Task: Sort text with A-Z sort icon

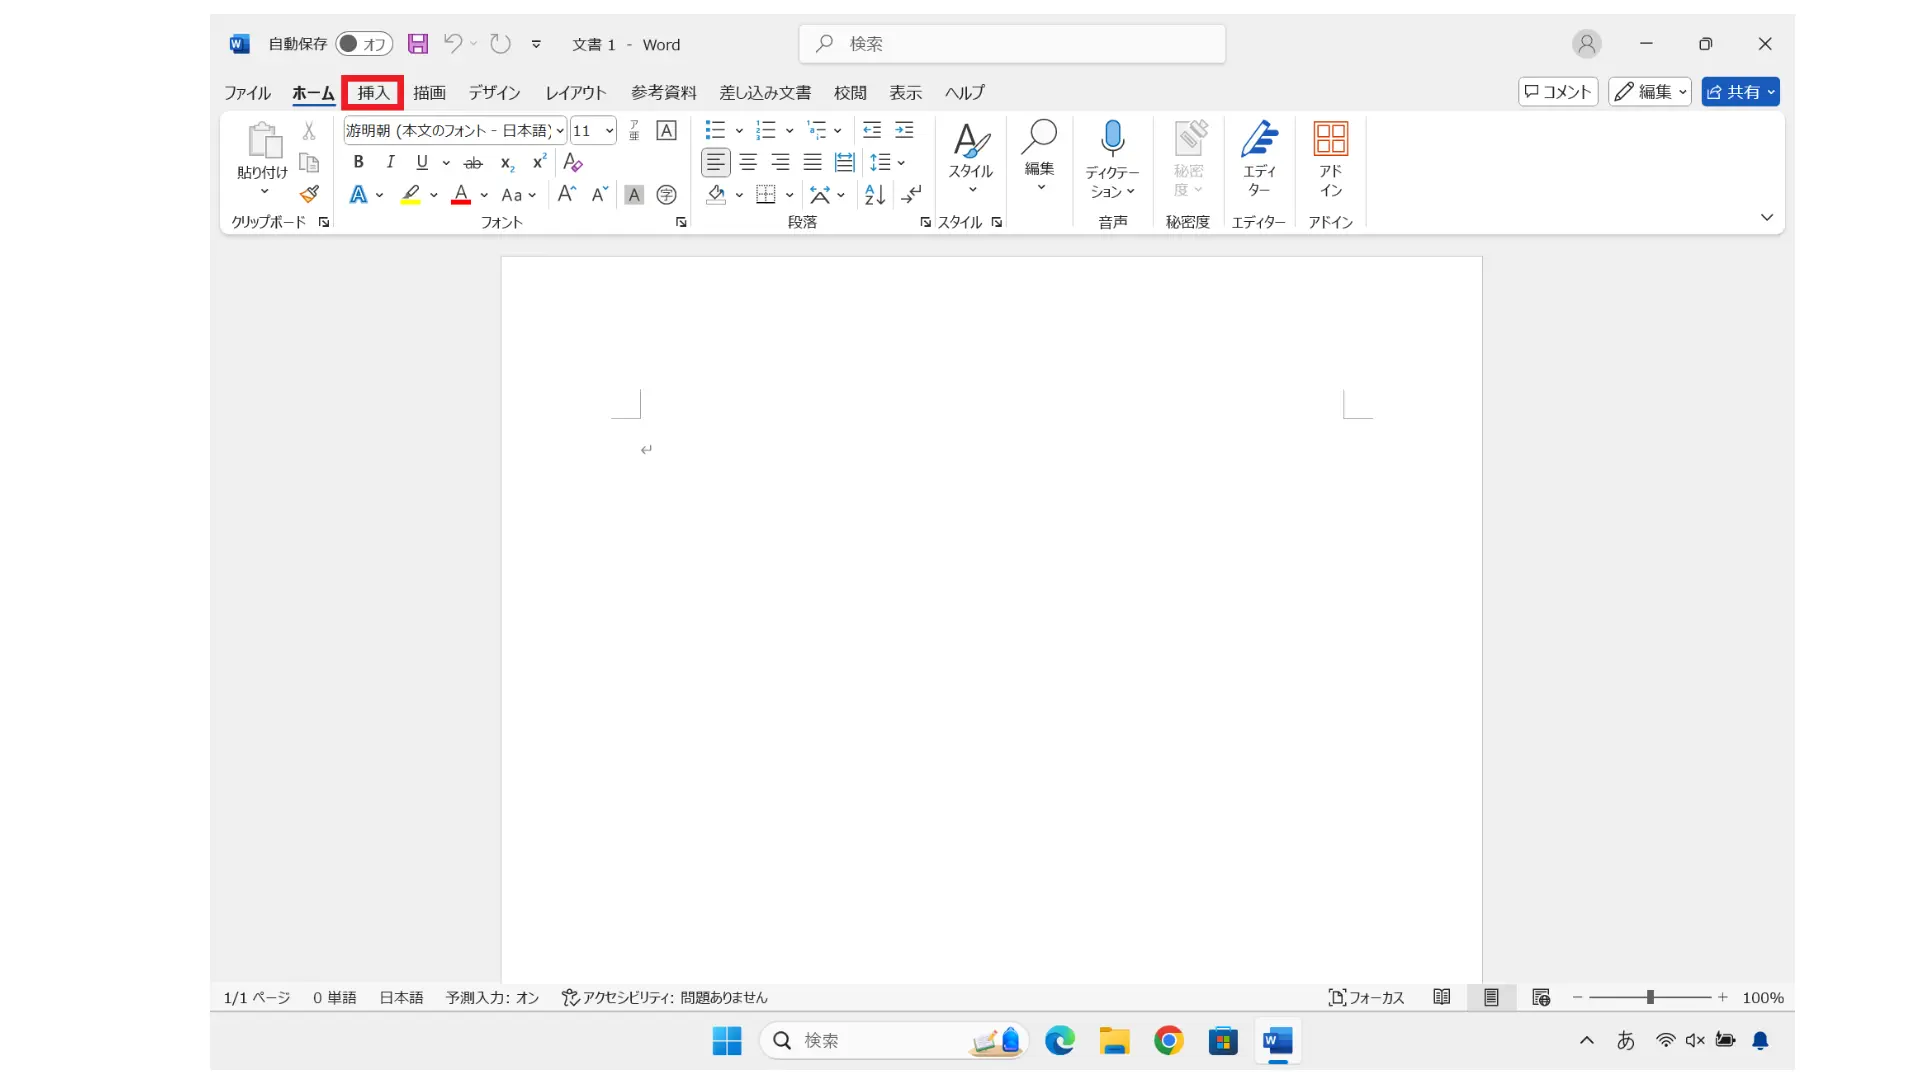Action: (x=875, y=194)
